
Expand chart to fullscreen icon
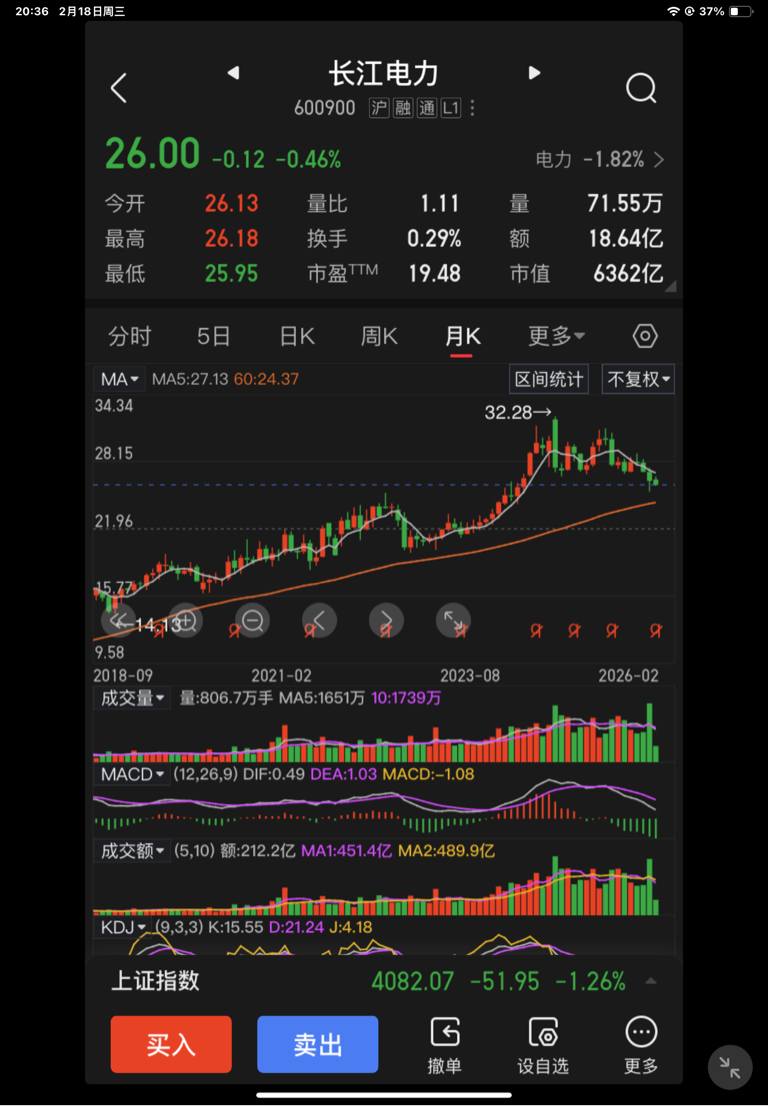[453, 621]
